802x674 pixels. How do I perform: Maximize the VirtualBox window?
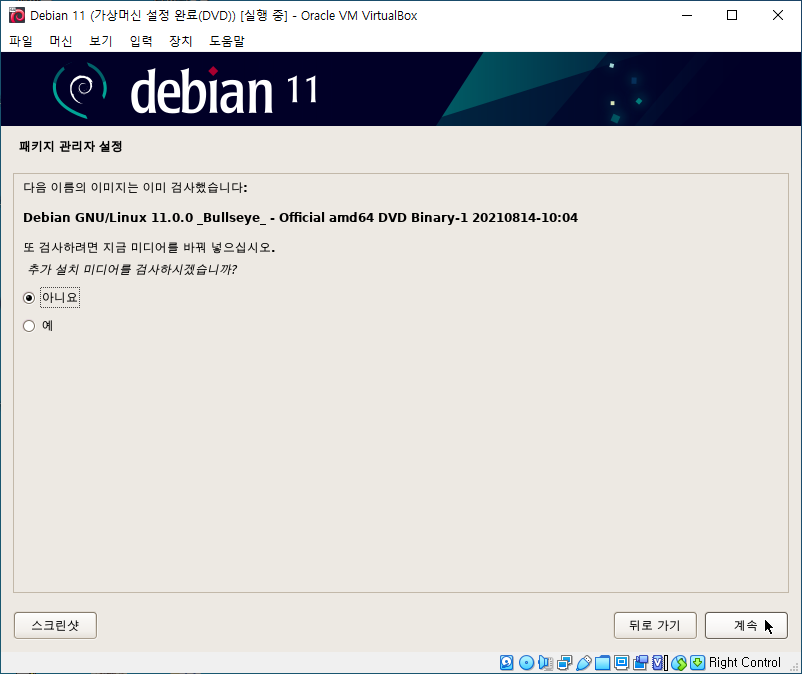pyautogui.click(x=732, y=15)
